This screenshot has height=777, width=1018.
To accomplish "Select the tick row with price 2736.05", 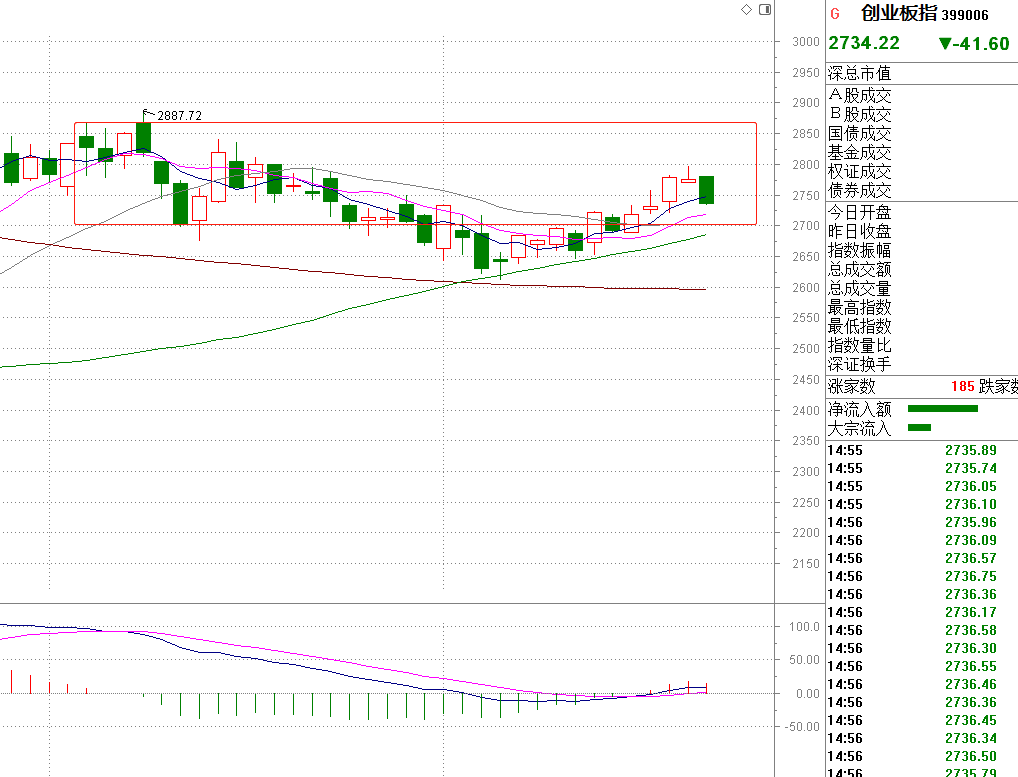I will point(922,487).
